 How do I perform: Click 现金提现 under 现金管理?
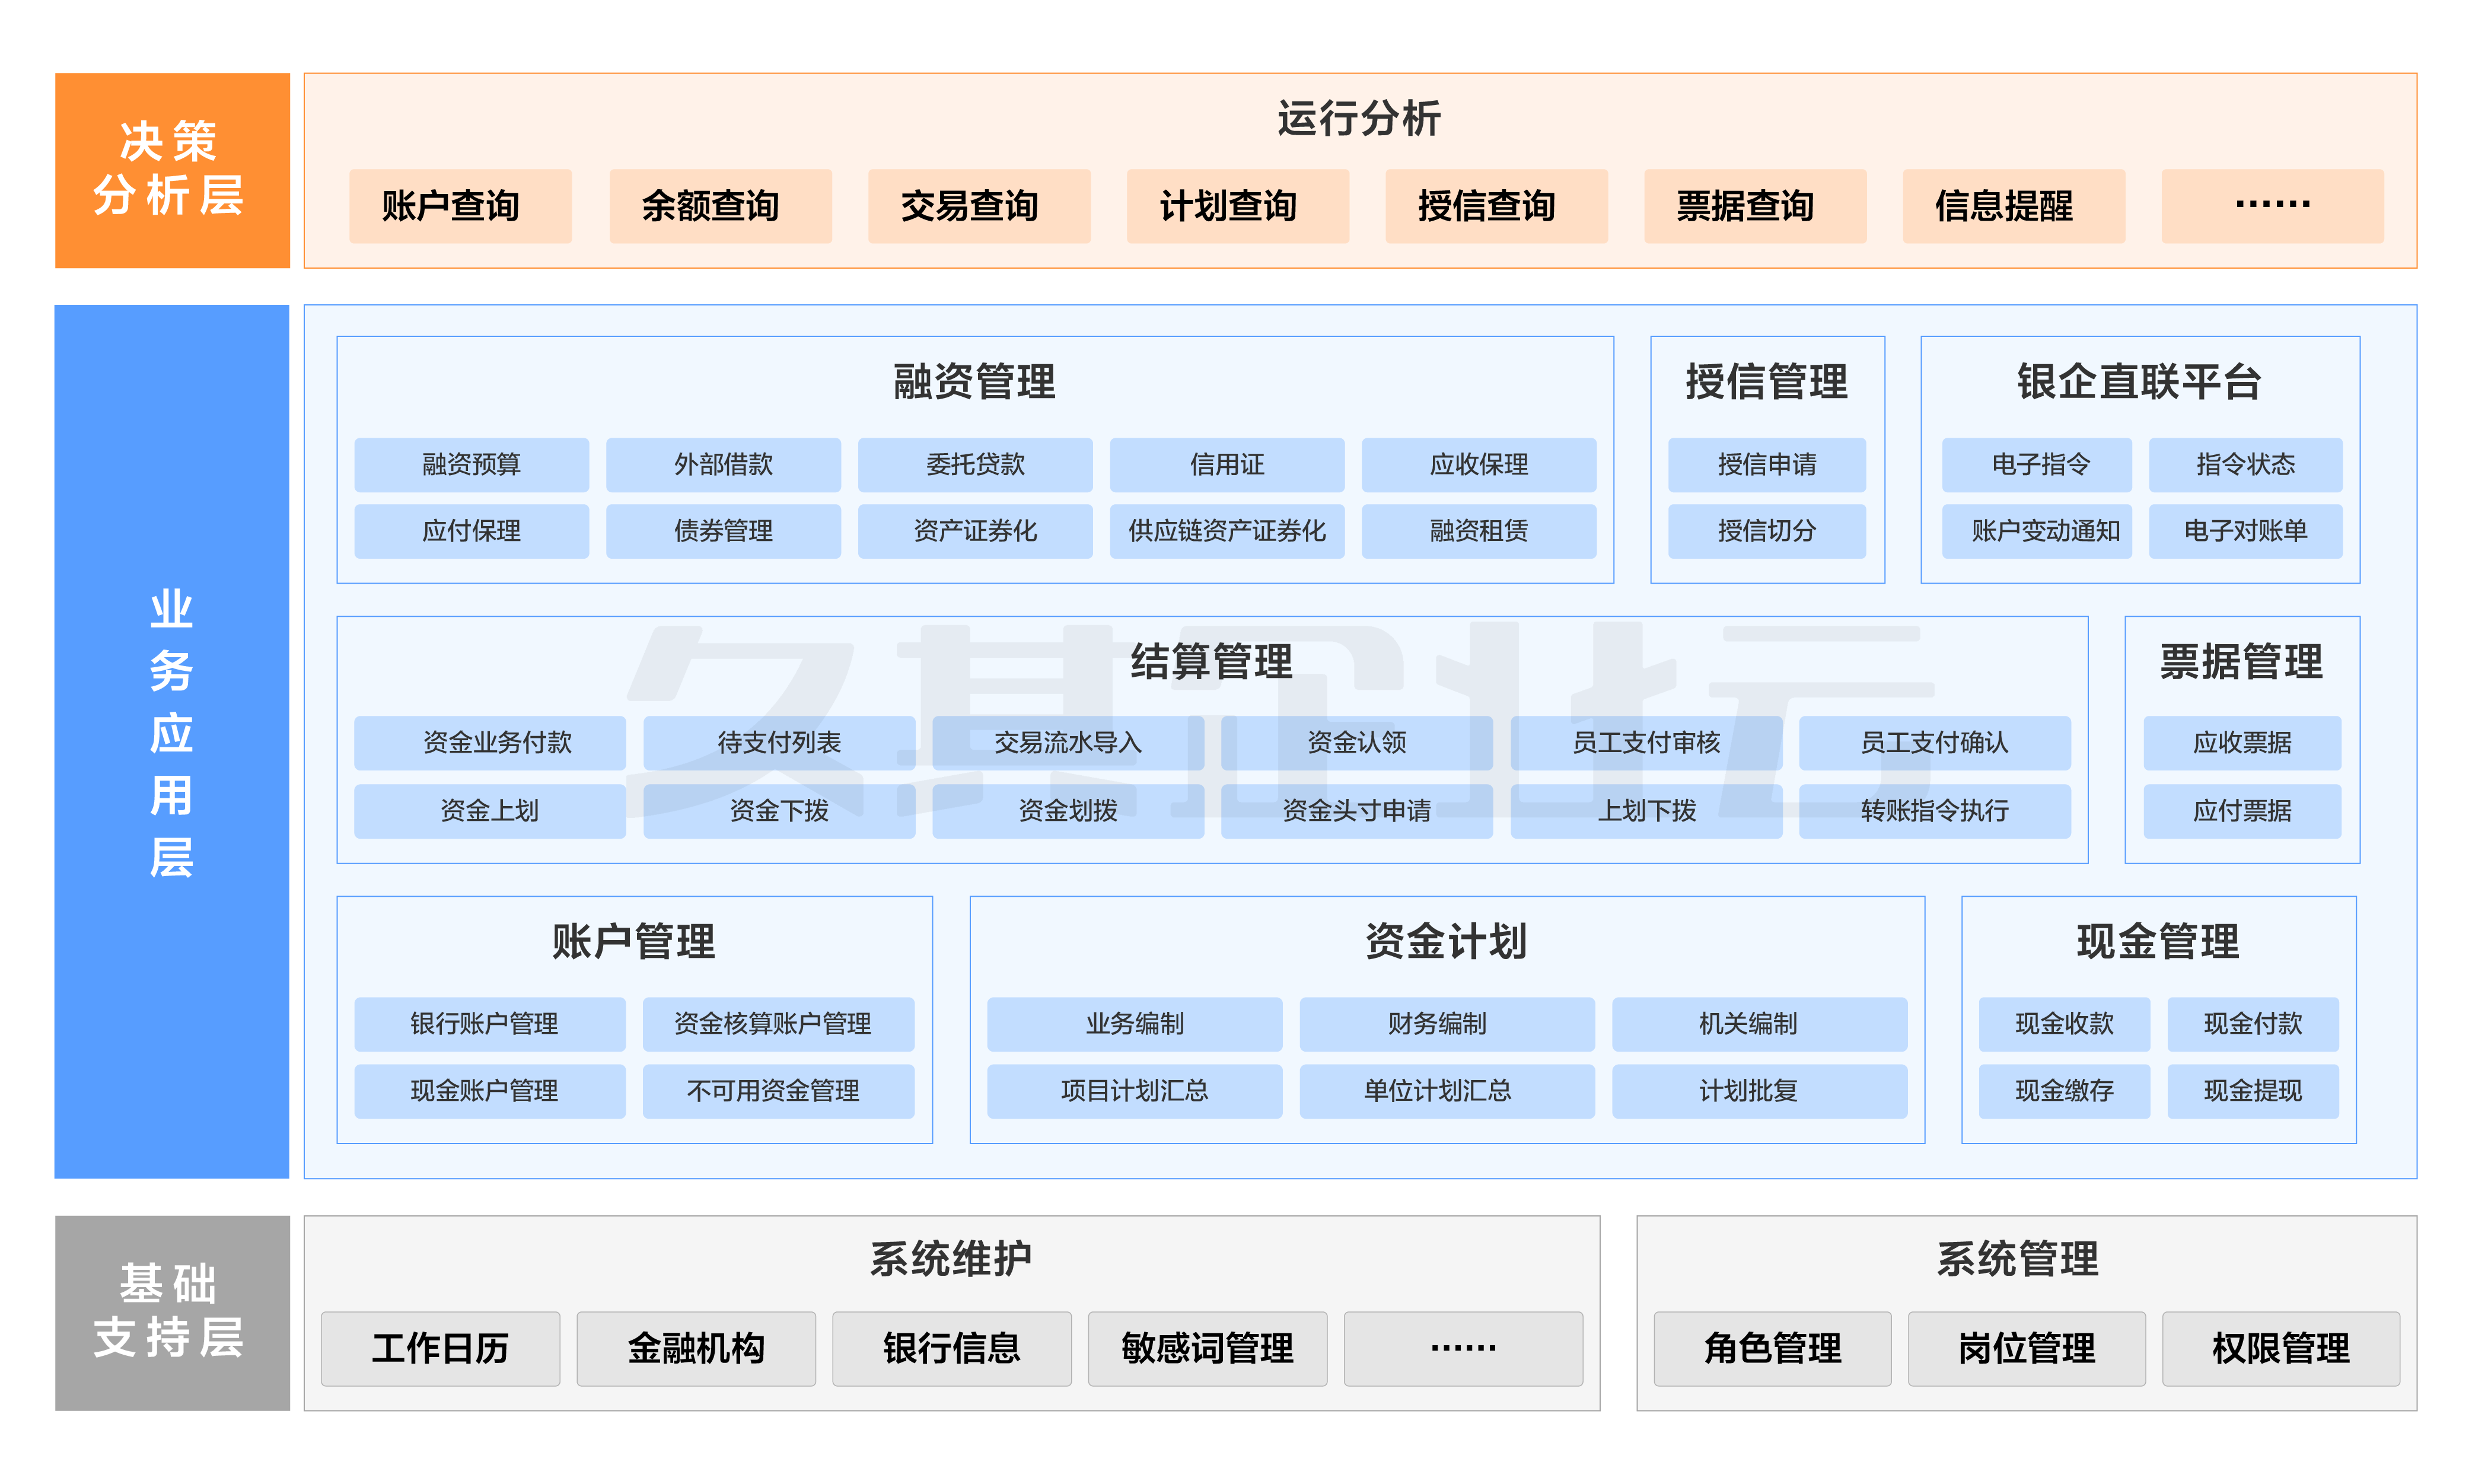click(2252, 1090)
